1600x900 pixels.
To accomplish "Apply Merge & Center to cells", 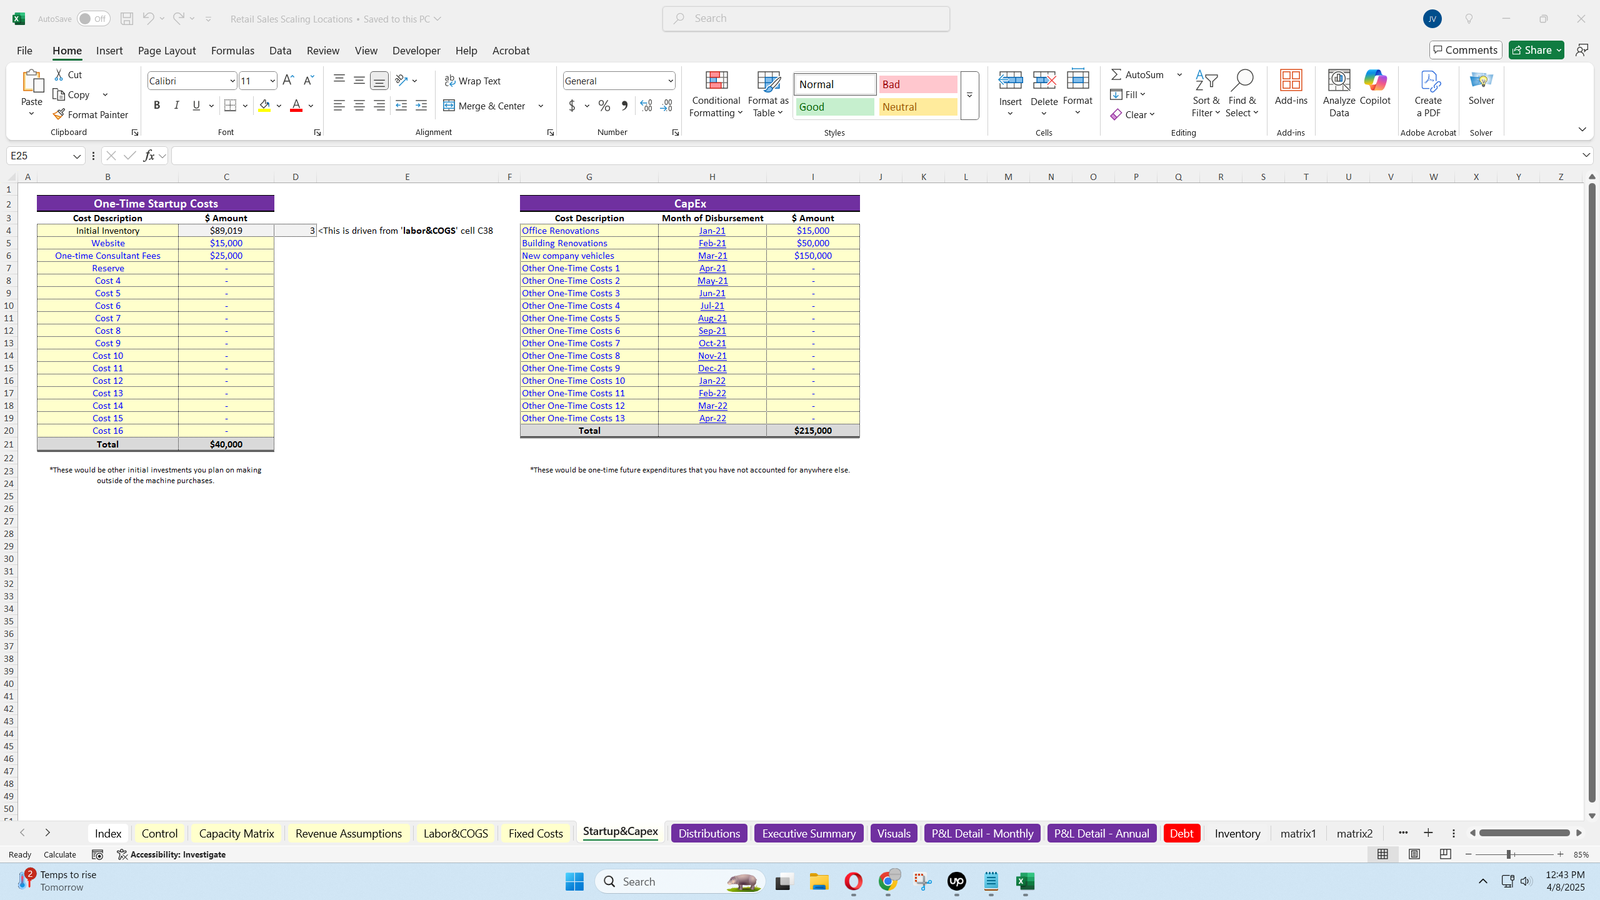I will click(485, 106).
